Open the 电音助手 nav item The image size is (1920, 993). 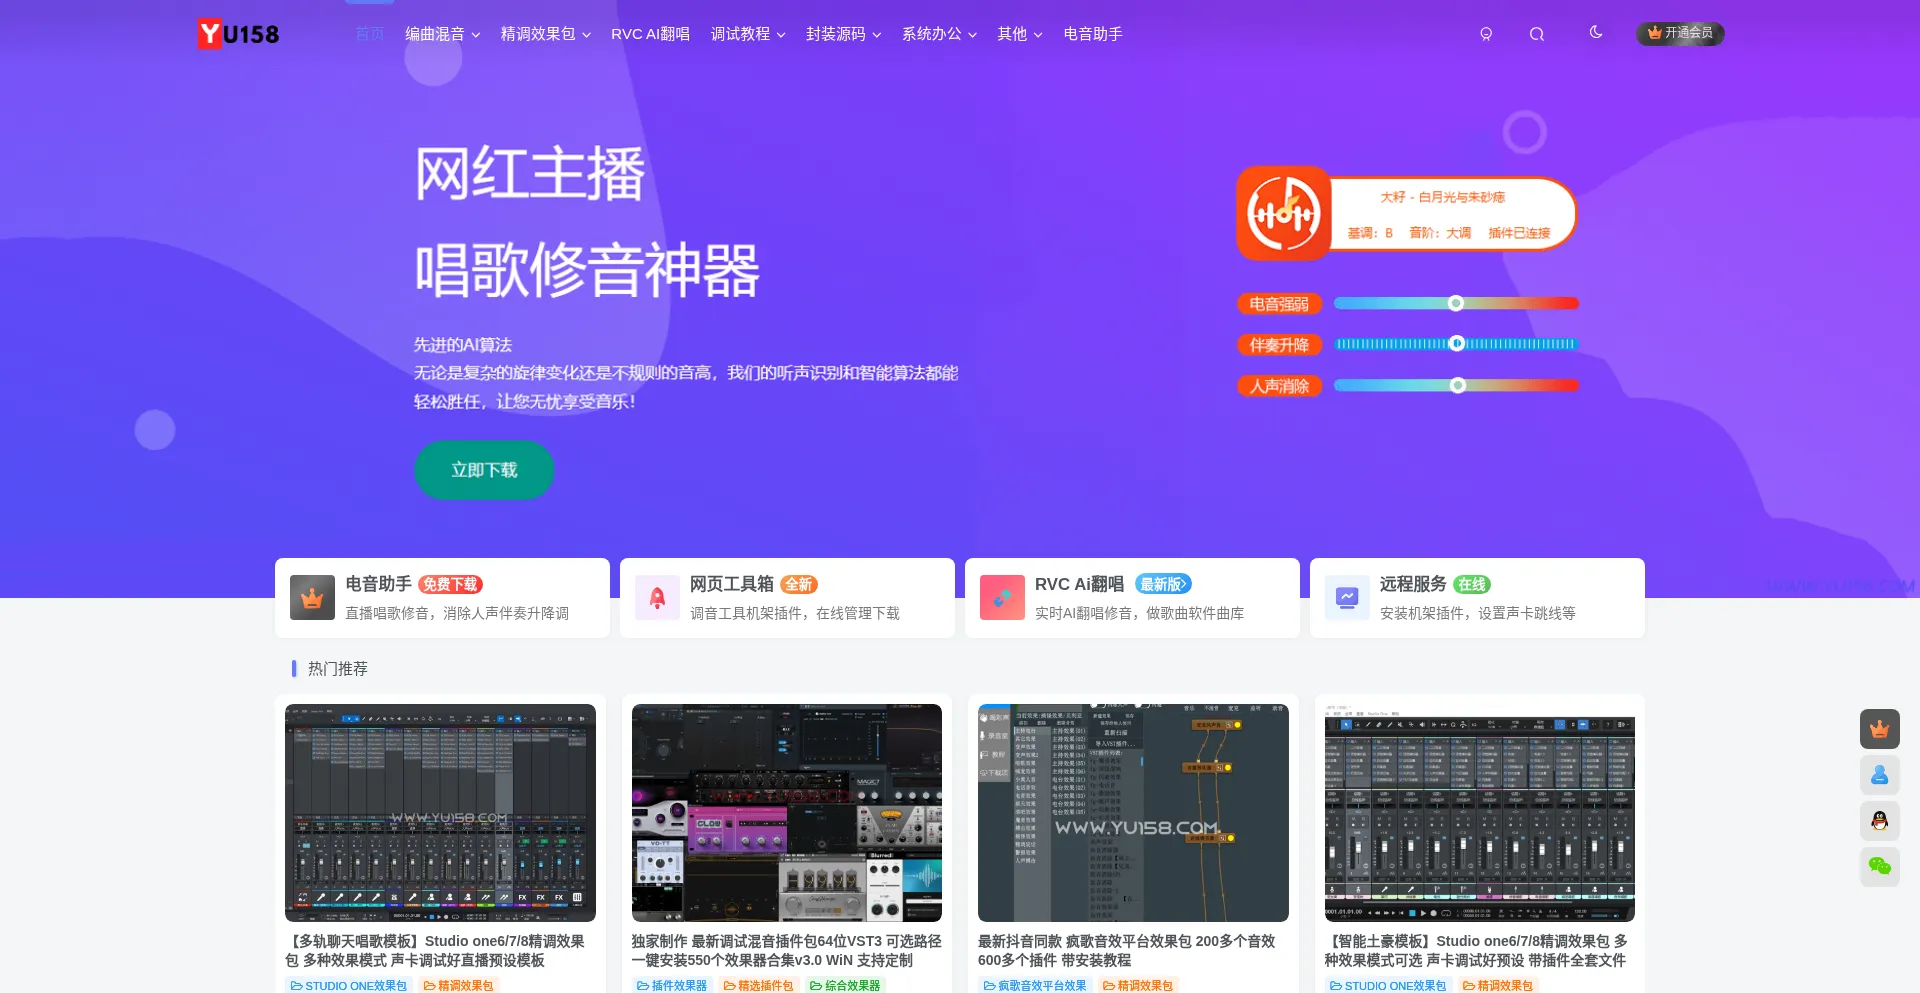1093,34
